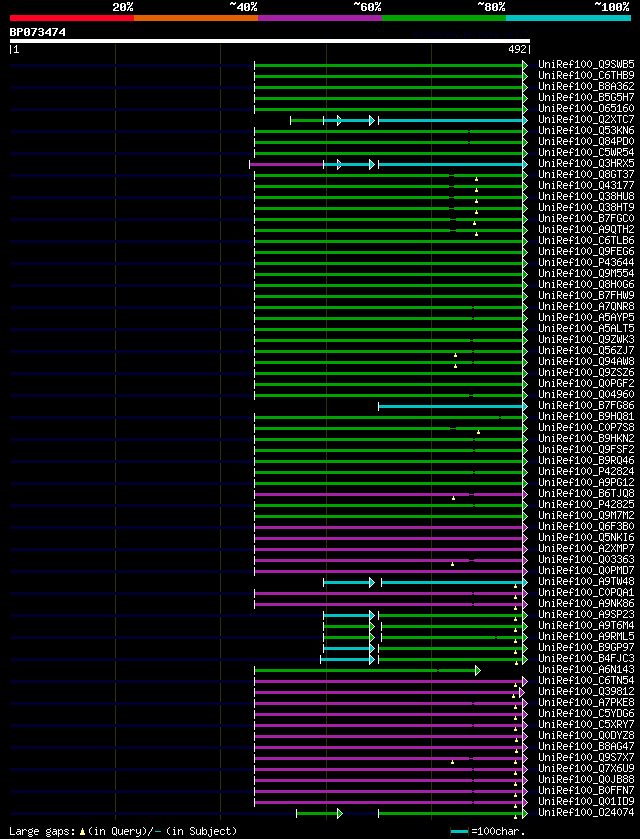Select the UniRef100_Q94AW8 label

(x=586, y=361)
